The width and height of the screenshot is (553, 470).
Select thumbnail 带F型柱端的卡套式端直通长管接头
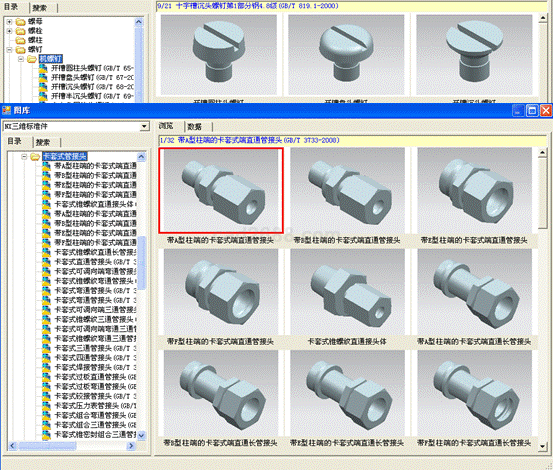pyautogui.click(x=474, y=393)
